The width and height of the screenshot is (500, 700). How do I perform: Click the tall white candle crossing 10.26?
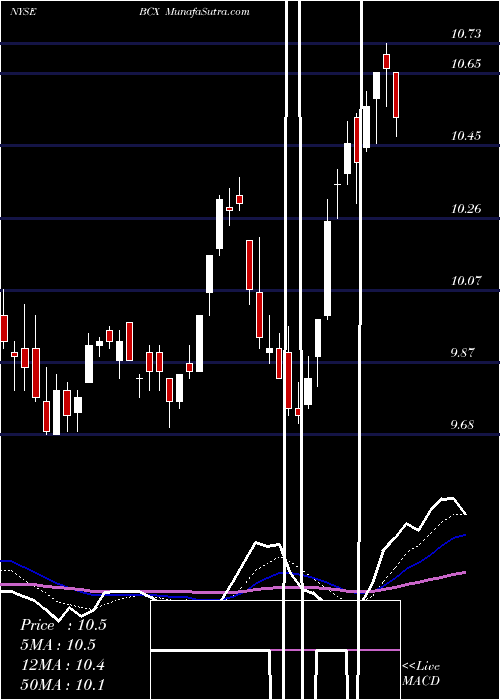pos(328,269)
